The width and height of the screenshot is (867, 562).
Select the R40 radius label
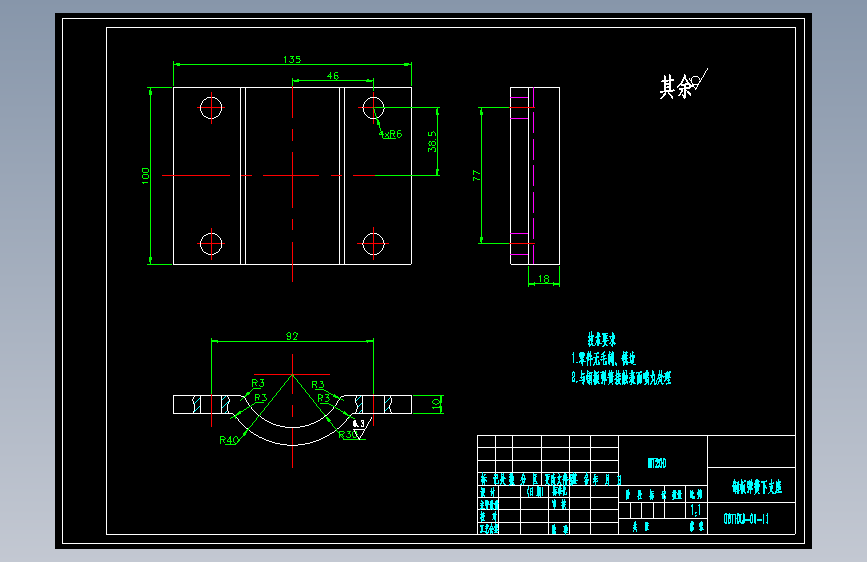tap(228, 440)
